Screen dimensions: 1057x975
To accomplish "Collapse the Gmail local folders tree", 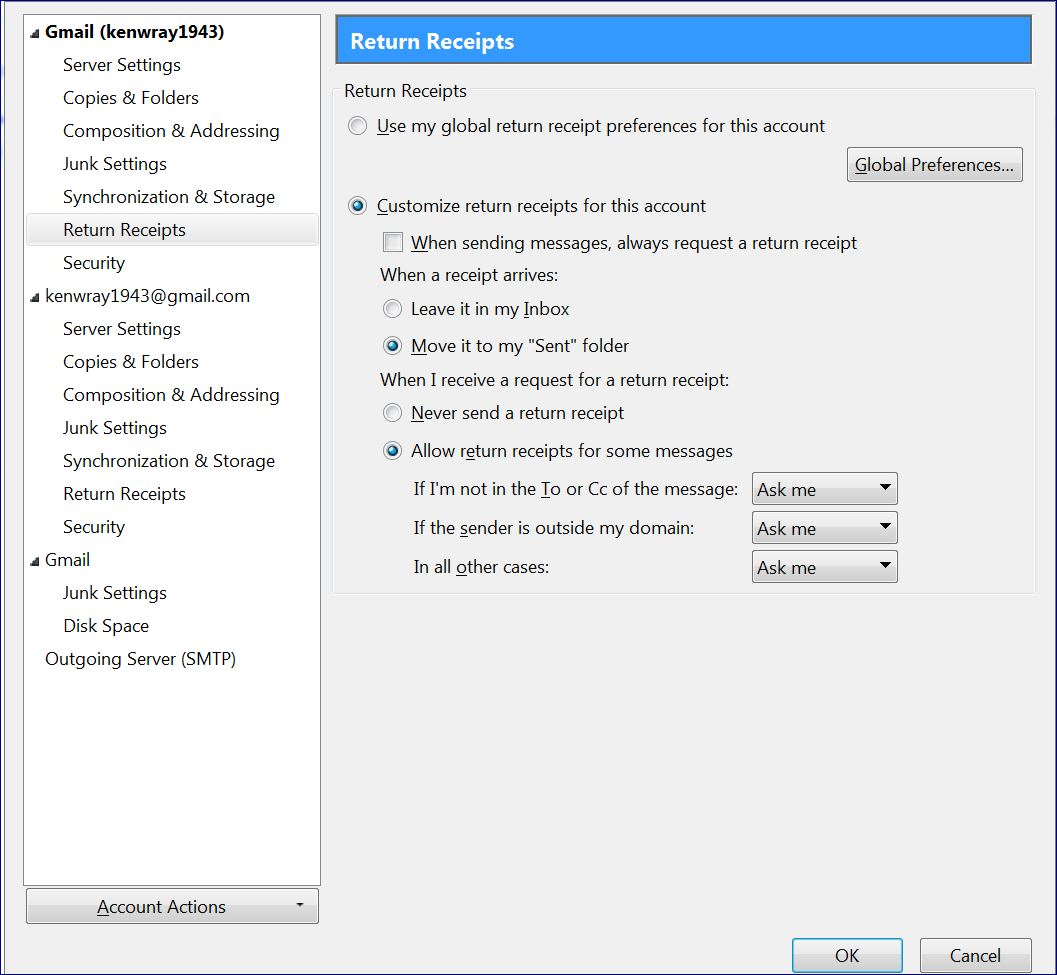I will coord(36,561).
